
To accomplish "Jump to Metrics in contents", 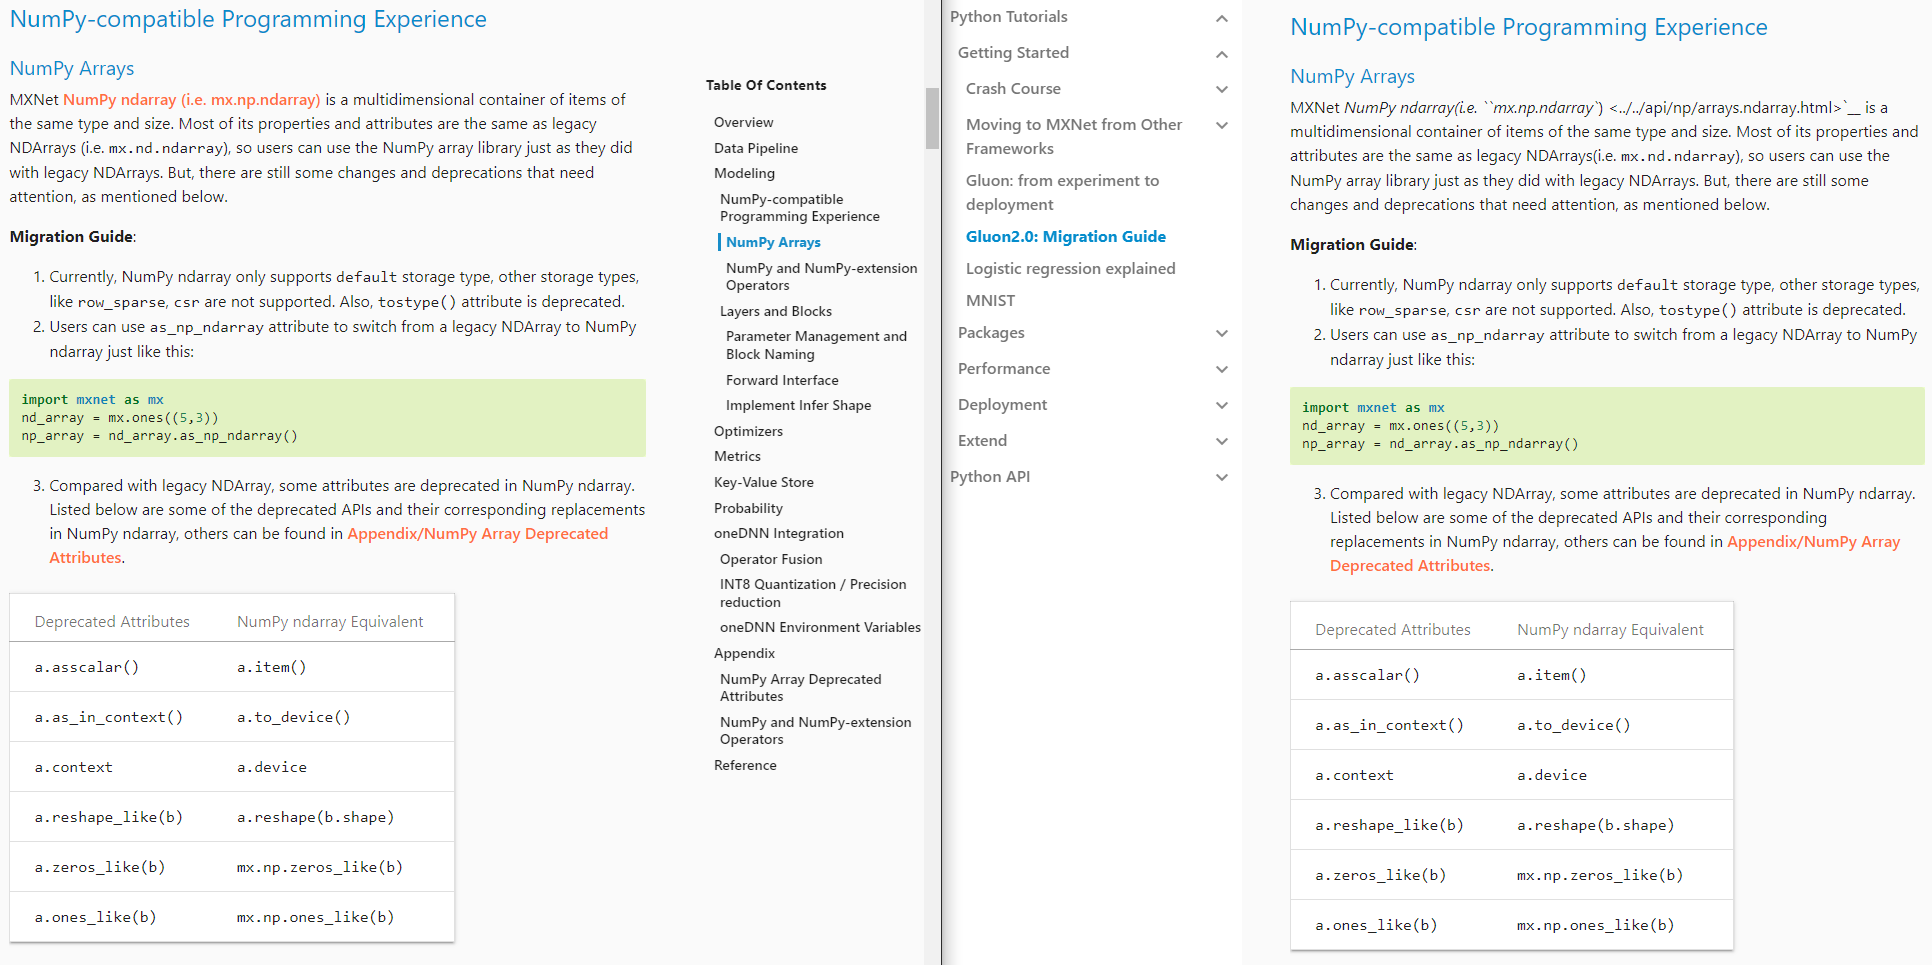I will coord(737,457).
